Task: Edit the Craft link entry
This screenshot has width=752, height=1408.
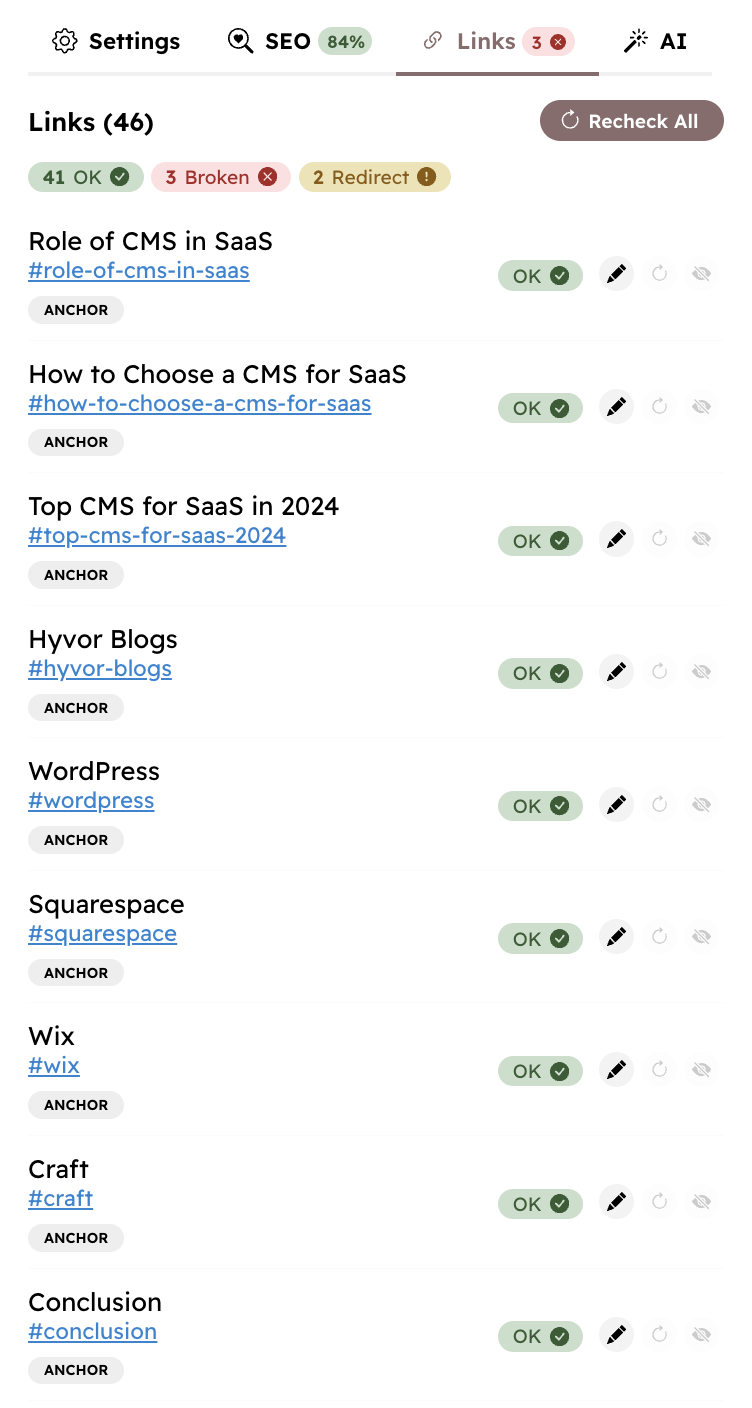Action: pyautogui.click(x=616, y=1202)
